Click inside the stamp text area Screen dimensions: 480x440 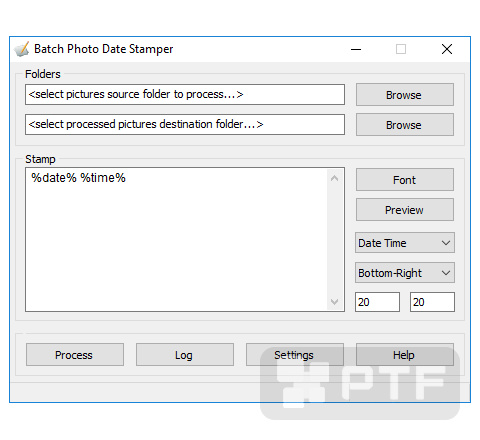point(177,240)
